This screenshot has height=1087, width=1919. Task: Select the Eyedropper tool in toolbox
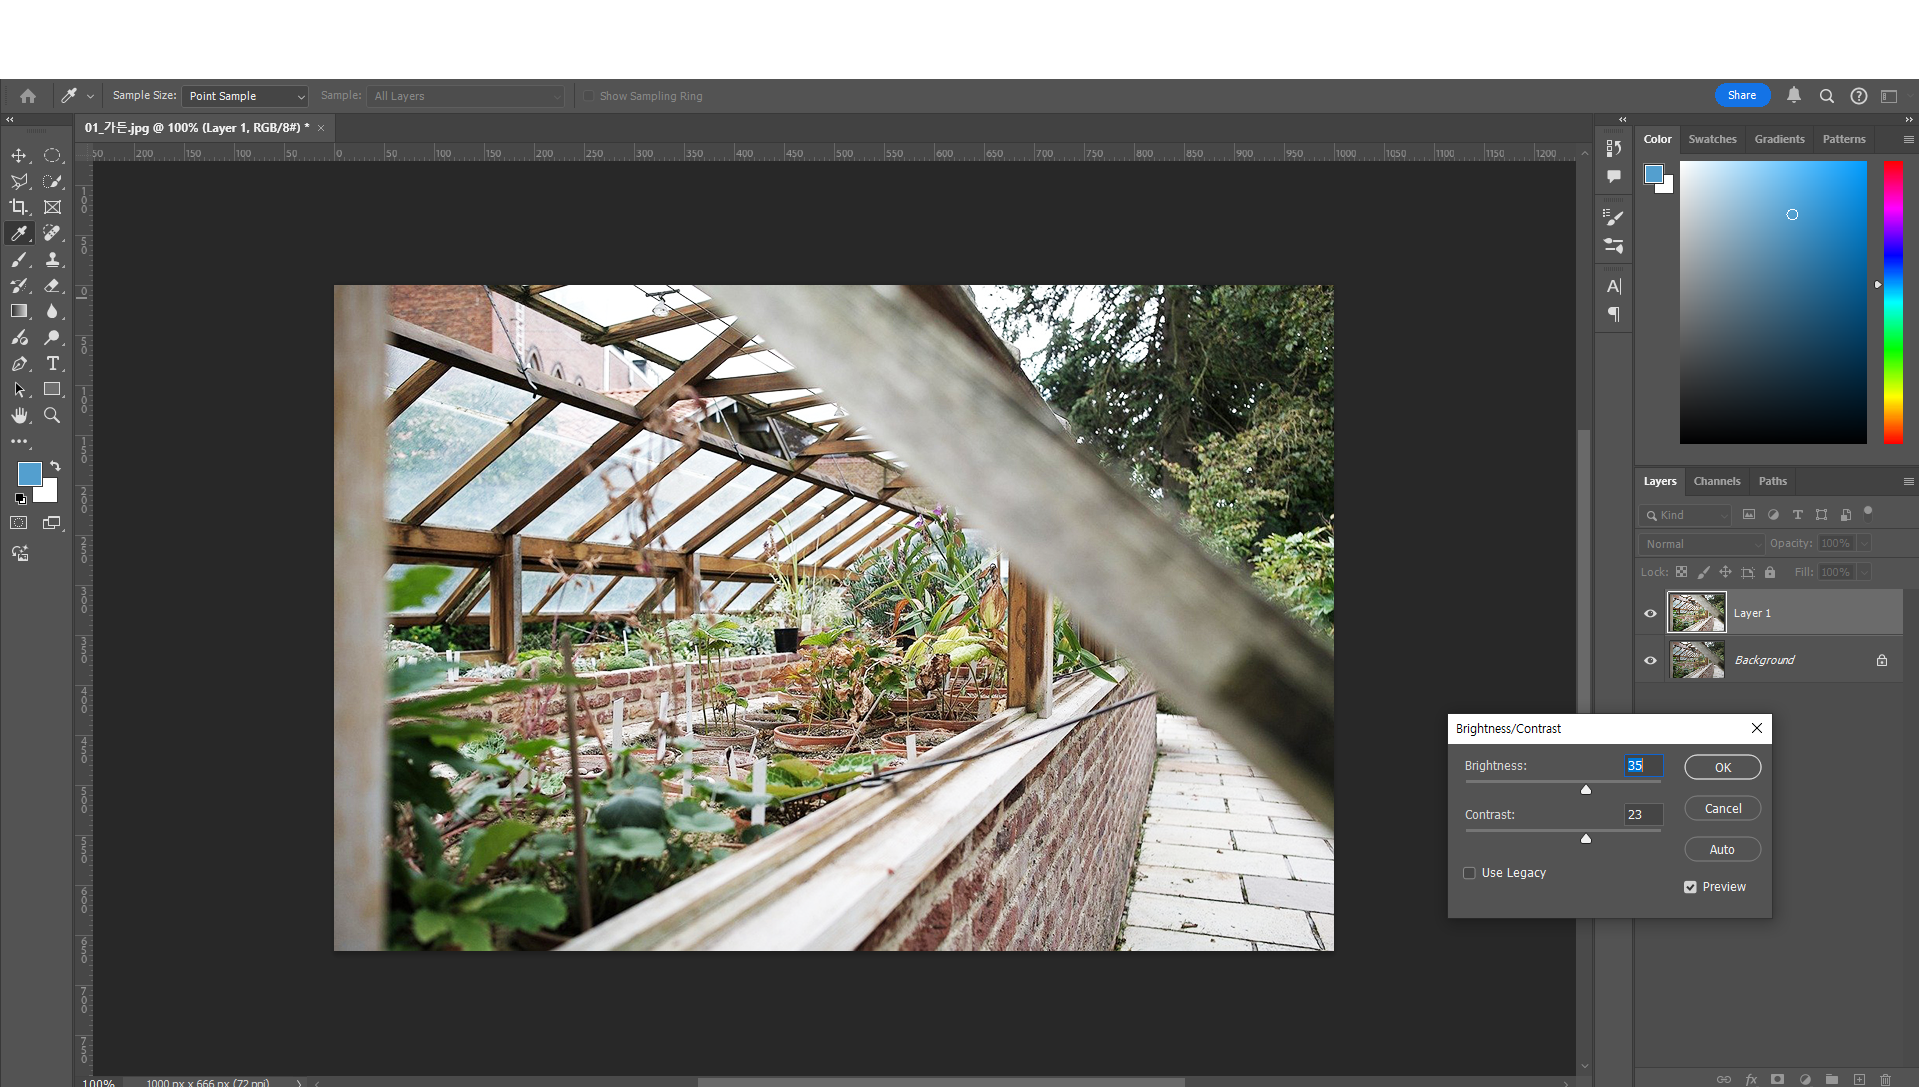[x=19, y=233]
